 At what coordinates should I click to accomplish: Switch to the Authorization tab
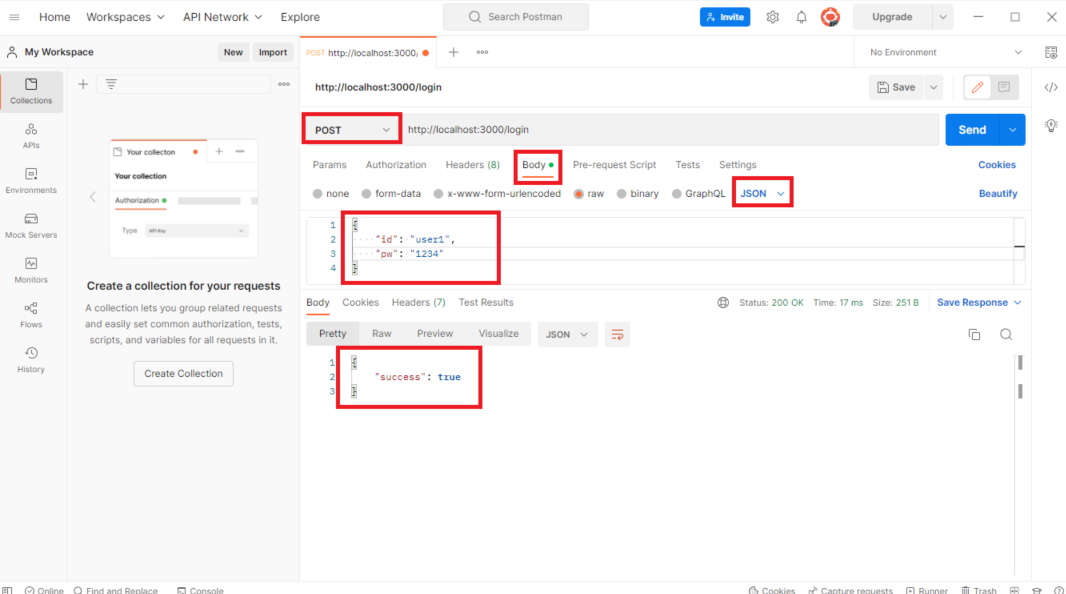point(396,164)
